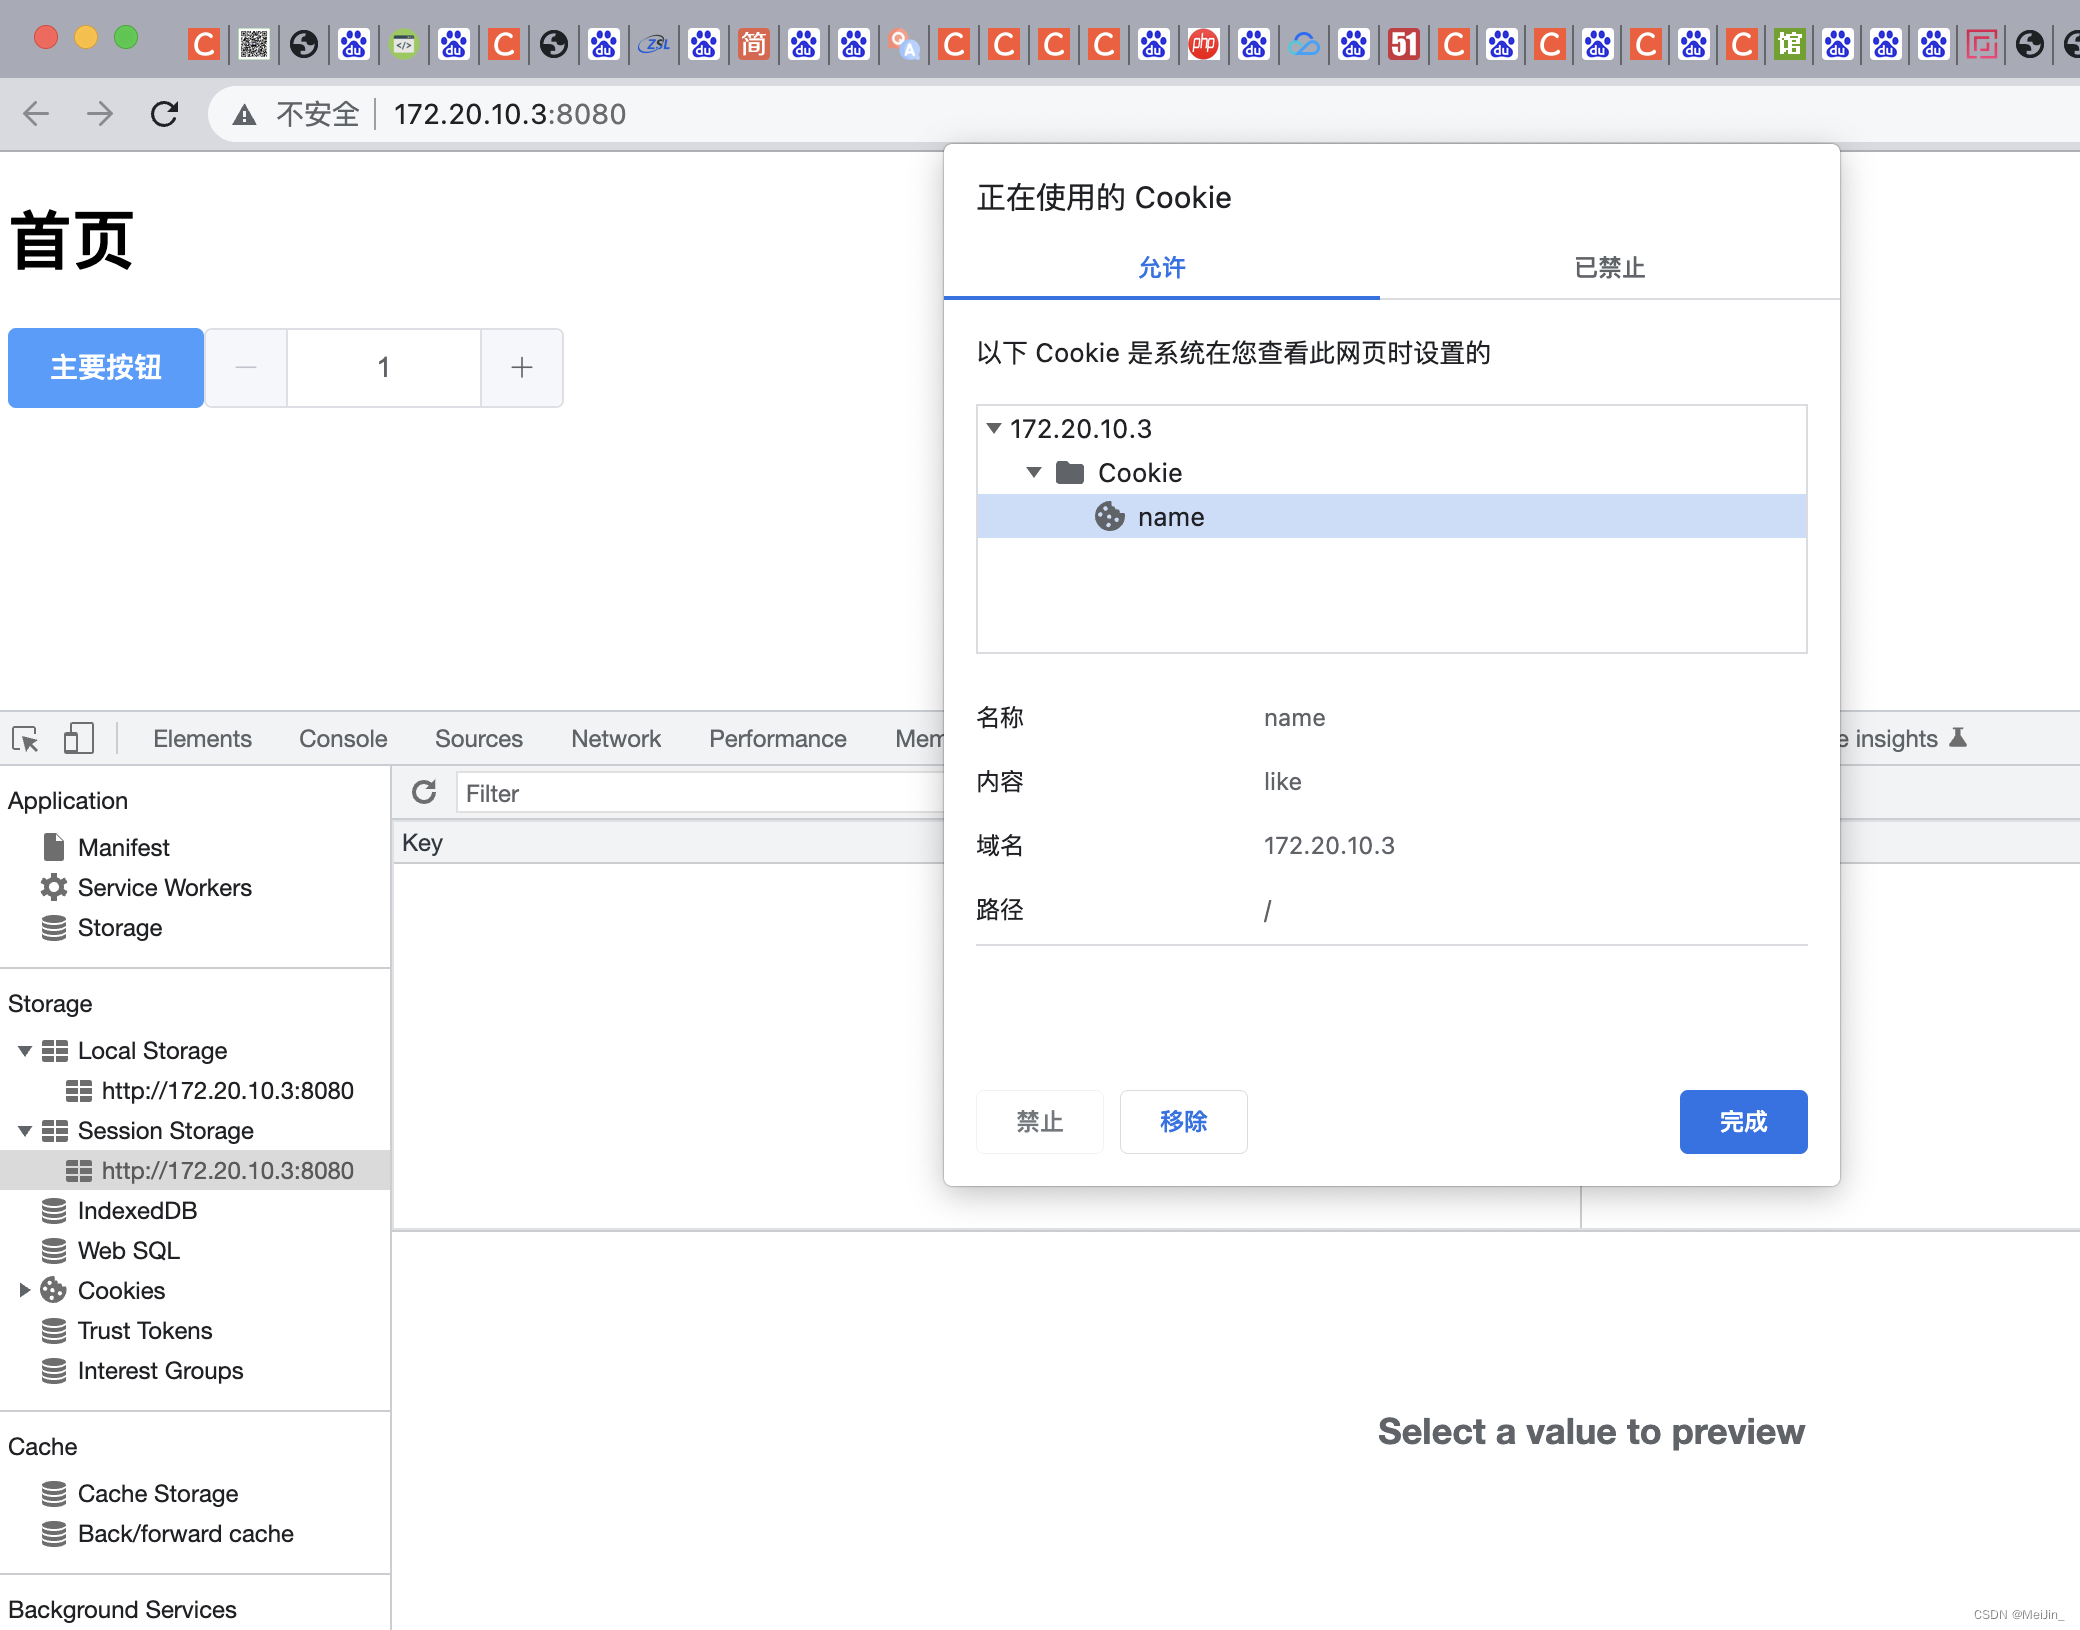Open the Performance tab in DevTools

coord(778,738)
